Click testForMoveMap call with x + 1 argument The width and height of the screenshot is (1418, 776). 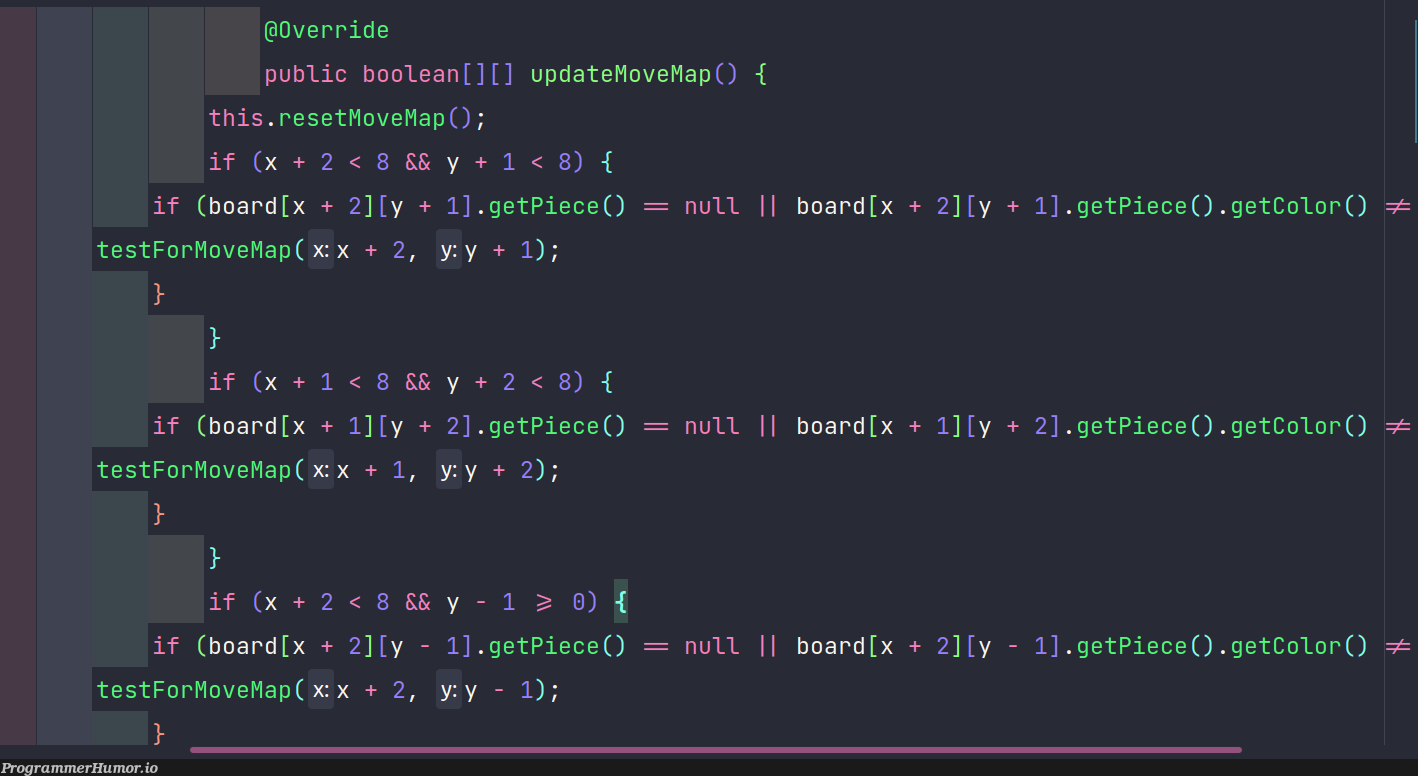[328, 470]
